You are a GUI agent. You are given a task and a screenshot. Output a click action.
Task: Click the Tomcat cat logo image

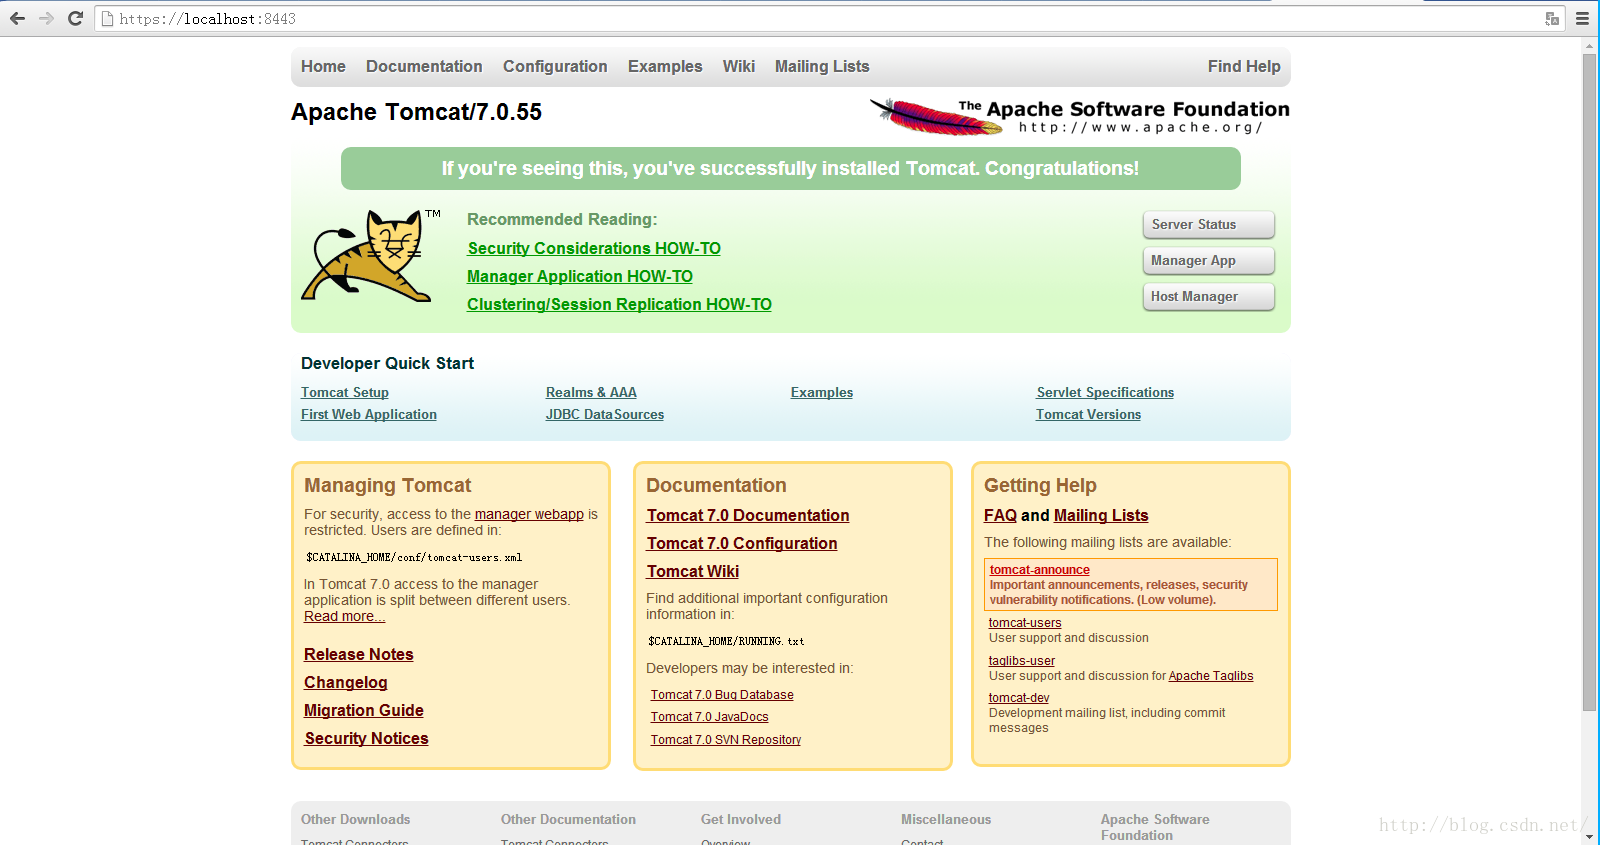(371, 255)
